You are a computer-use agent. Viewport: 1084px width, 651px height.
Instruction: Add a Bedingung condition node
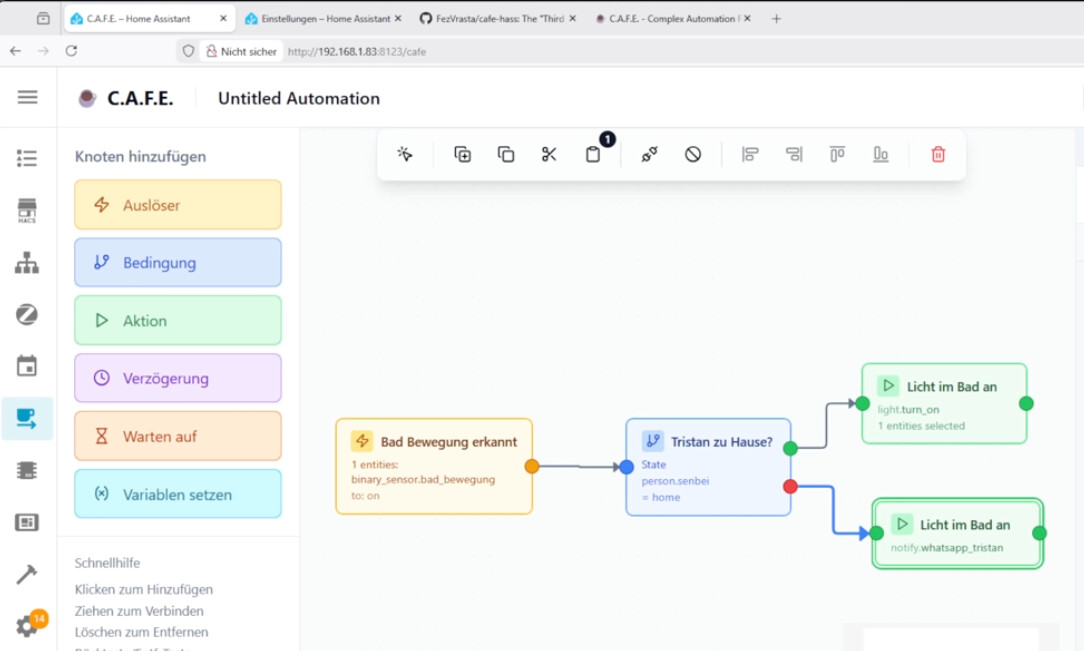coord(178,263)
